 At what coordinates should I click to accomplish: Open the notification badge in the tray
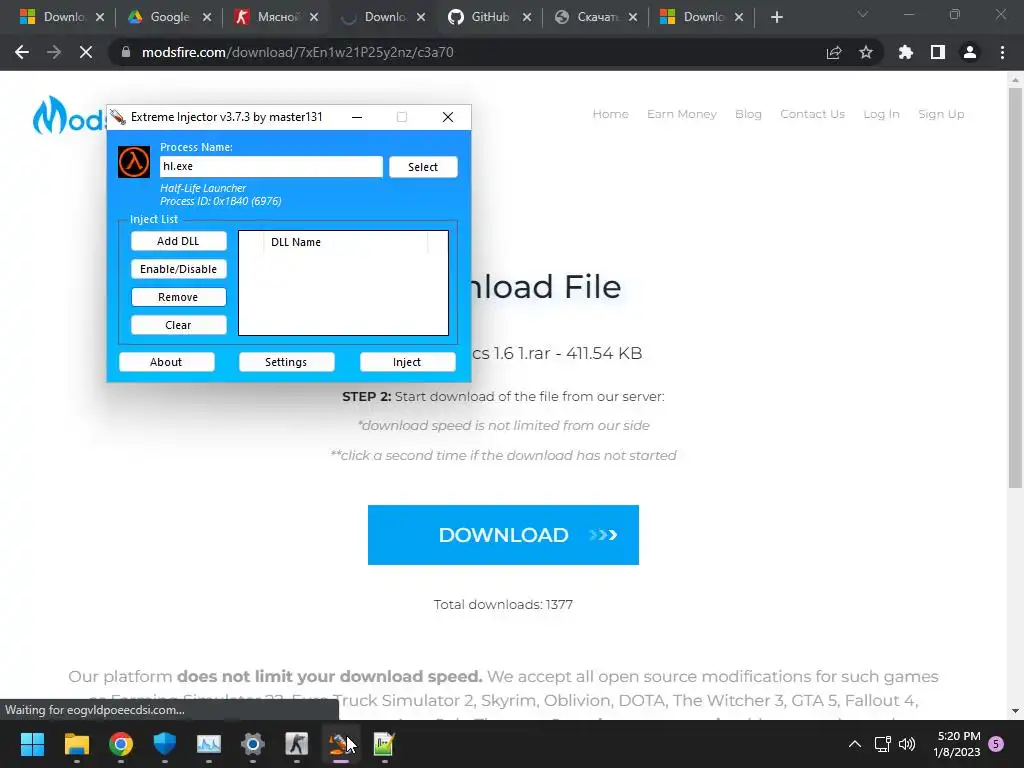(996, 744)
